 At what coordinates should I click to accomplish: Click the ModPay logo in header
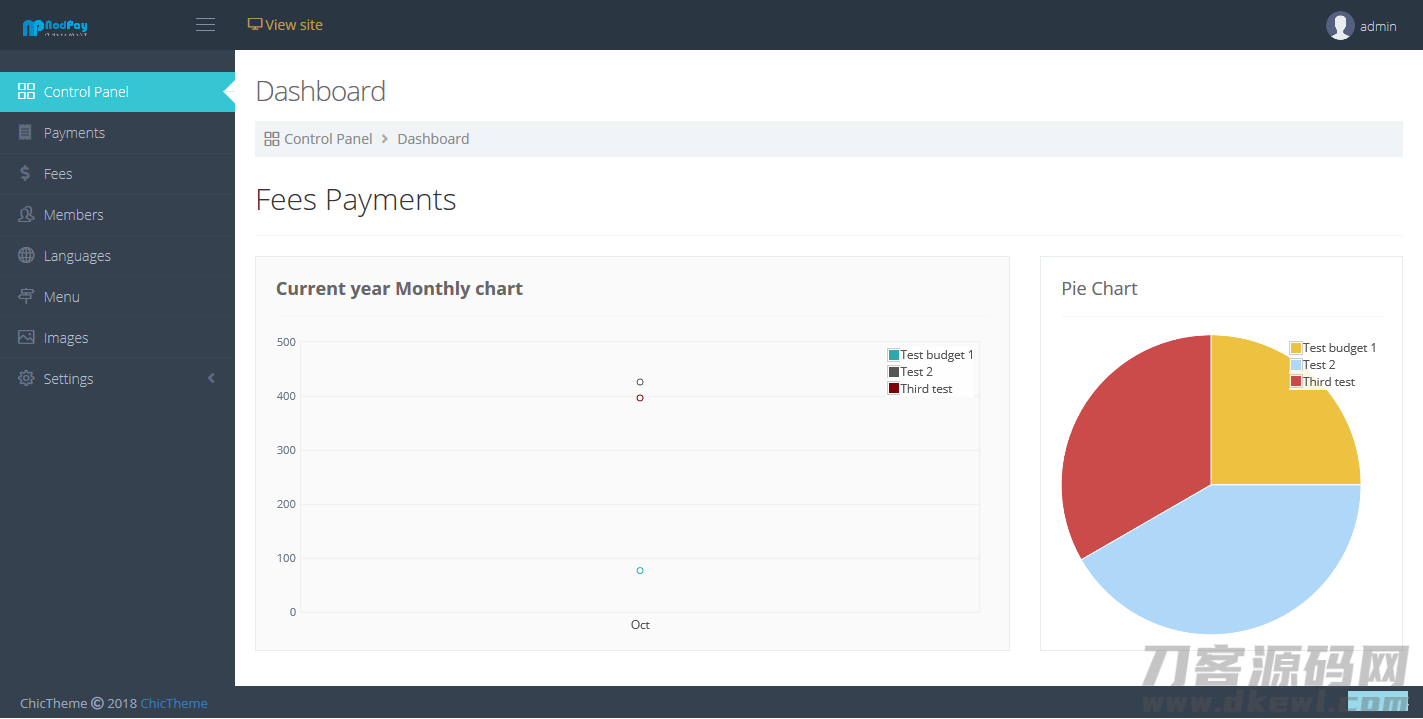click(55, 27)
